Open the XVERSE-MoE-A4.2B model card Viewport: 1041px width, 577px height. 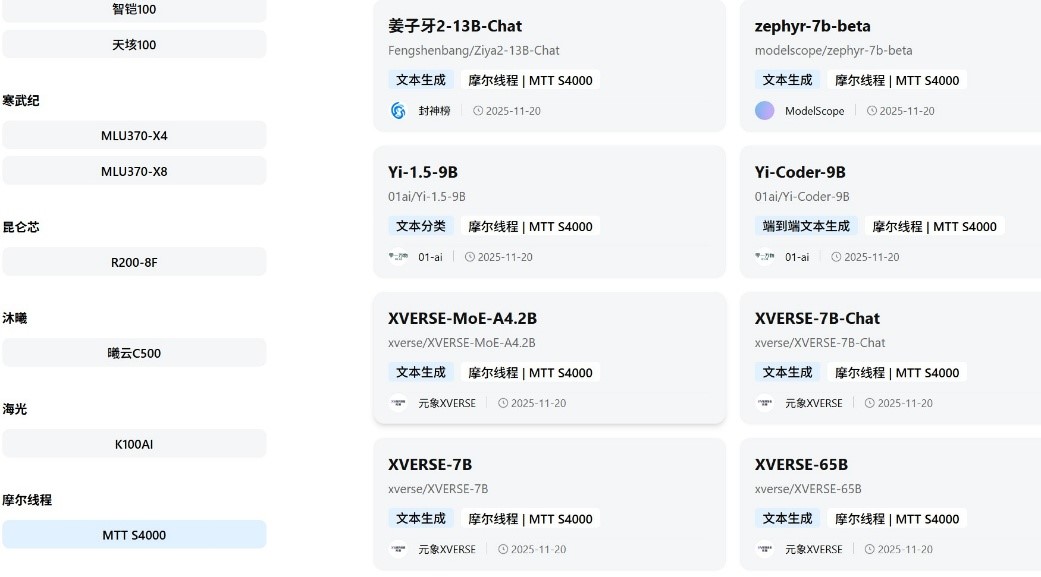click(462, 318)
